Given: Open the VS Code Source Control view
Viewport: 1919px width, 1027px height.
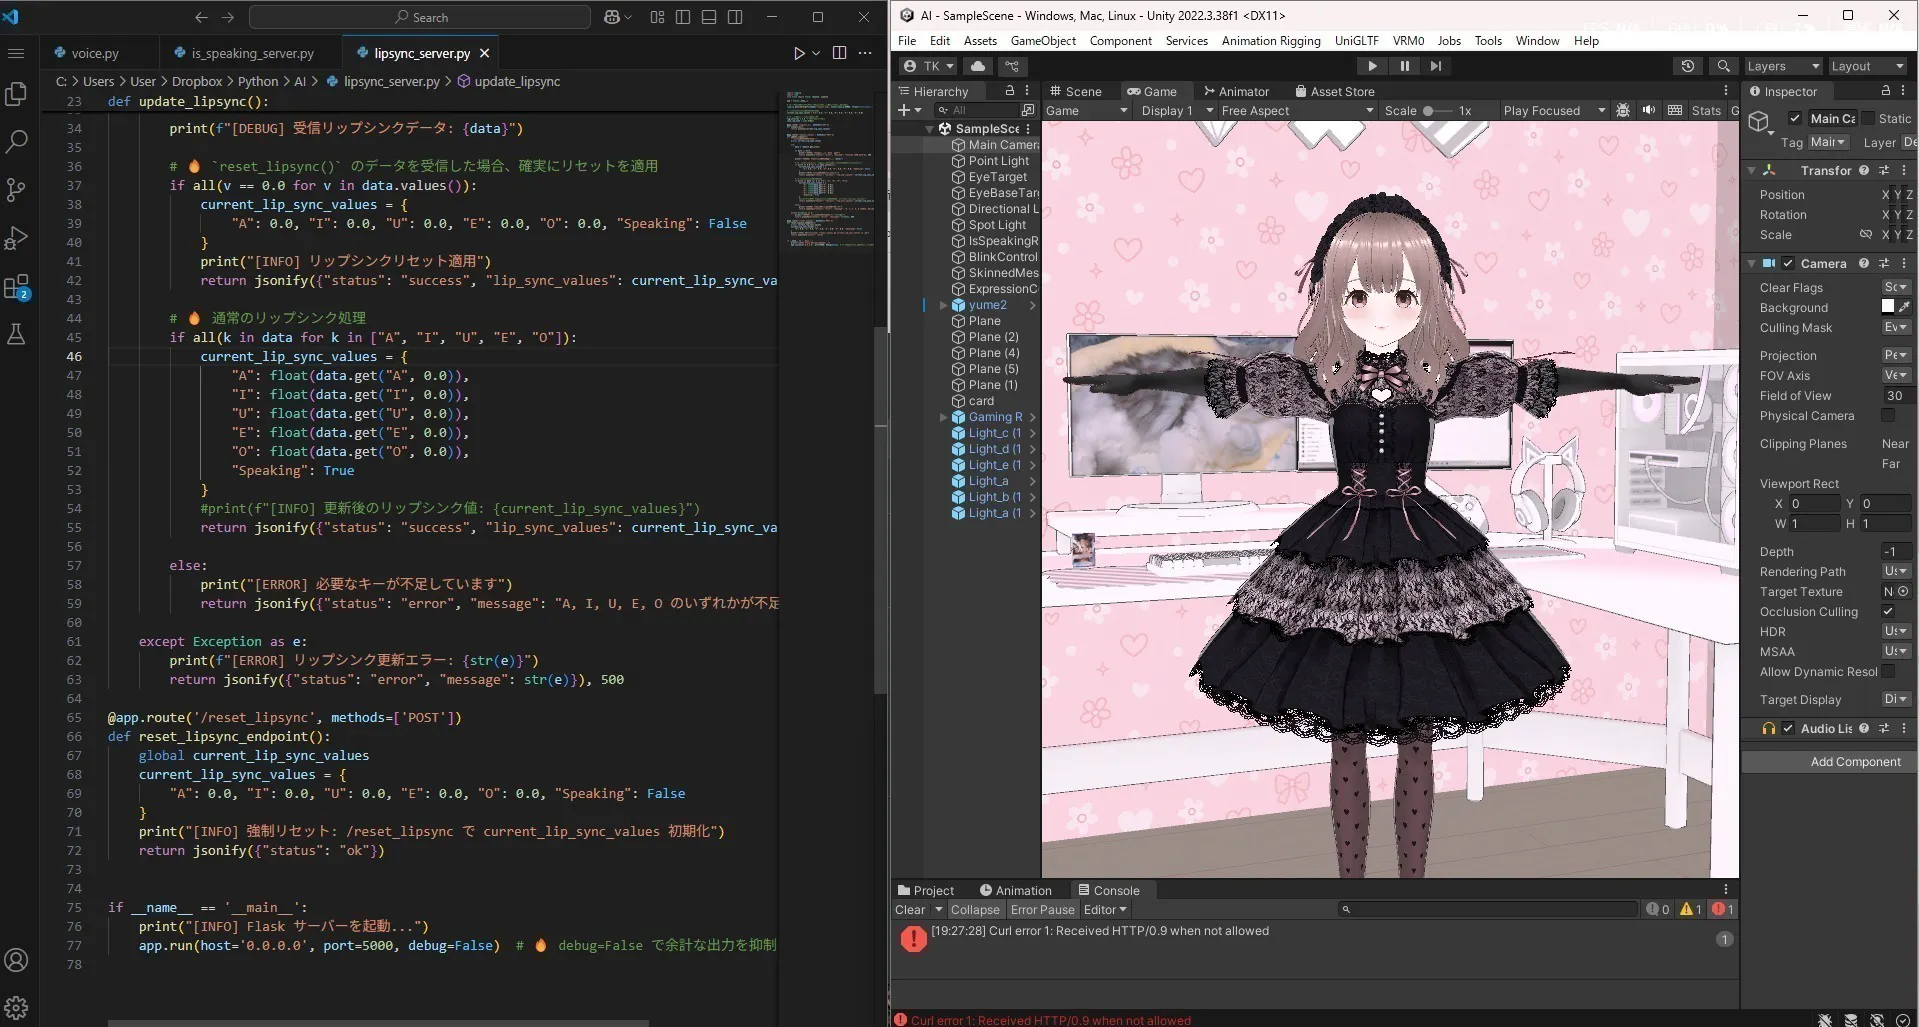Looking at the screenshot, I should coord(16,190).
